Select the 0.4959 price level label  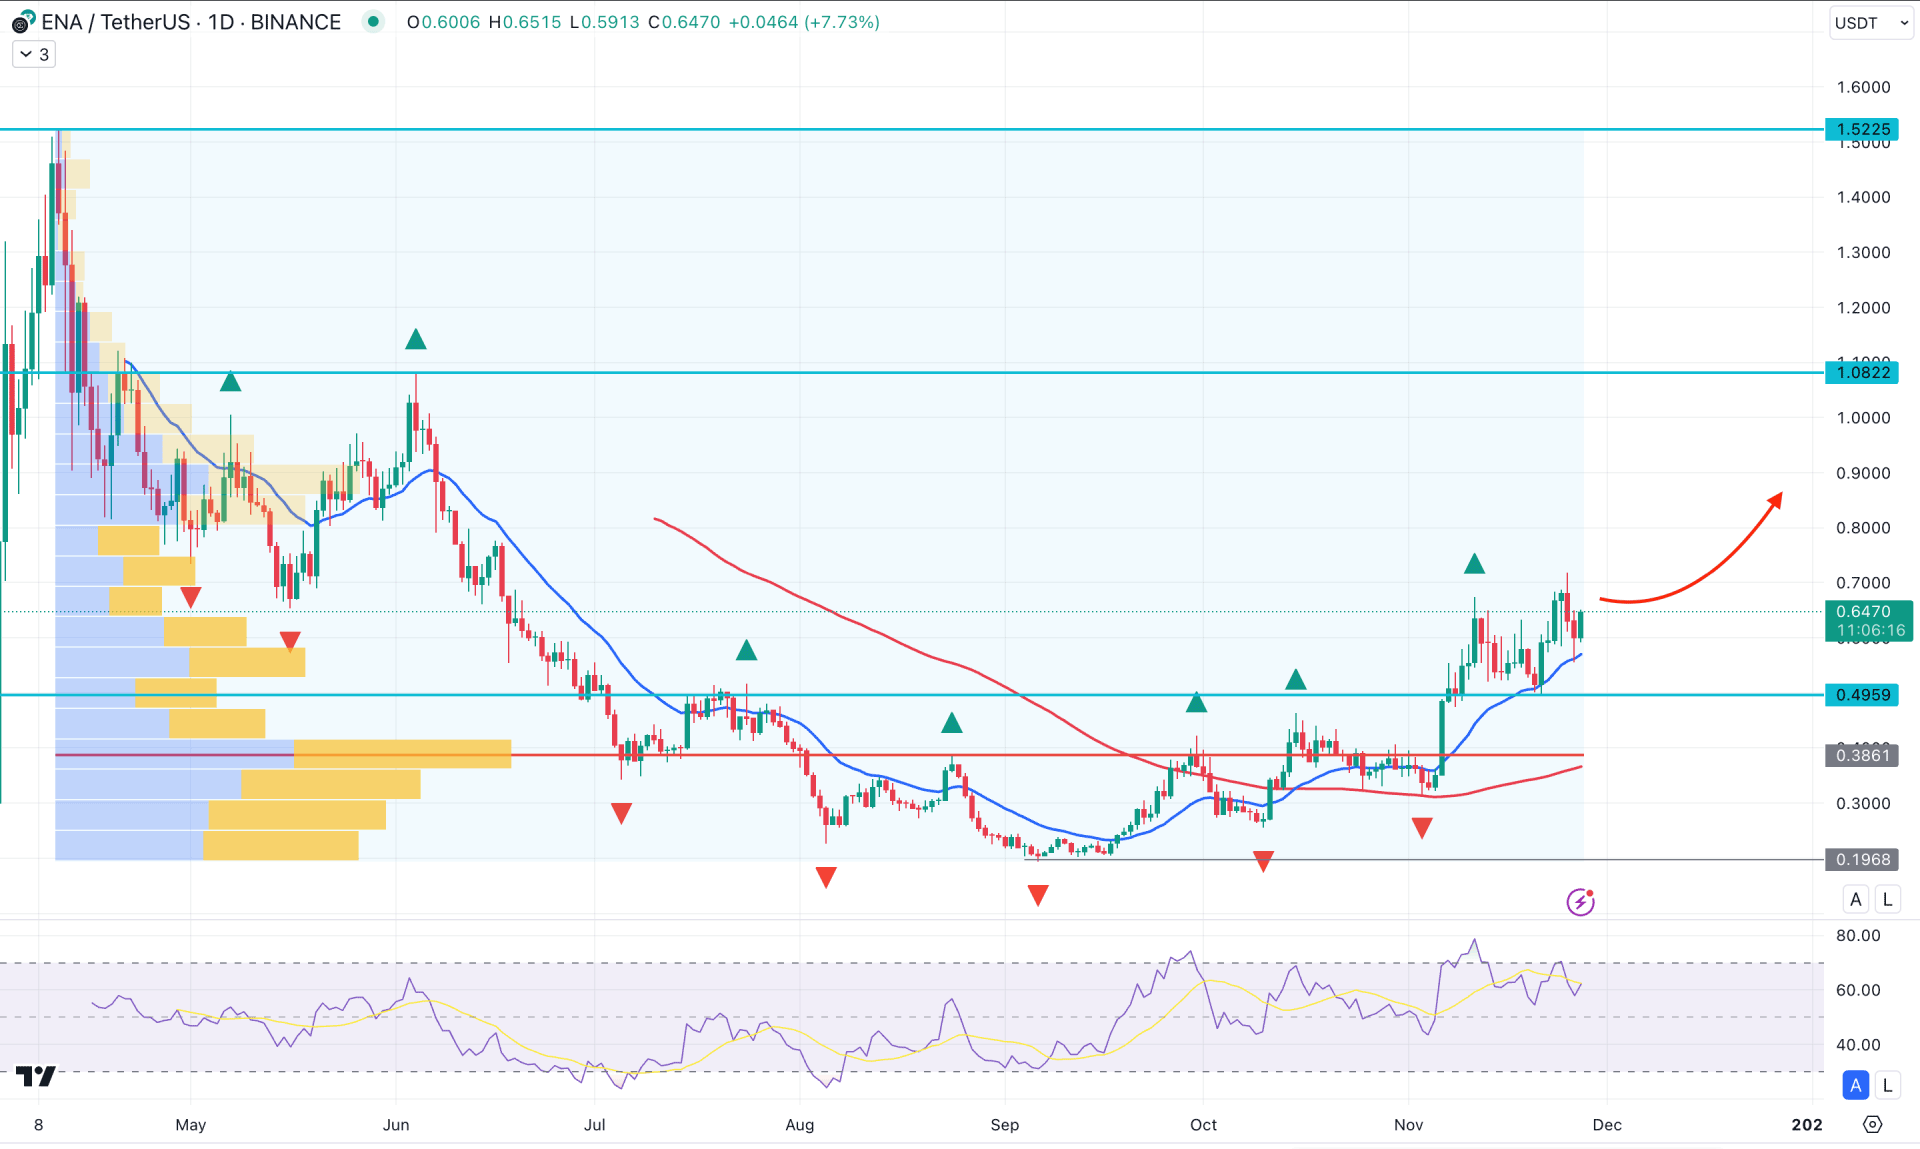(x=1862, y=694)
